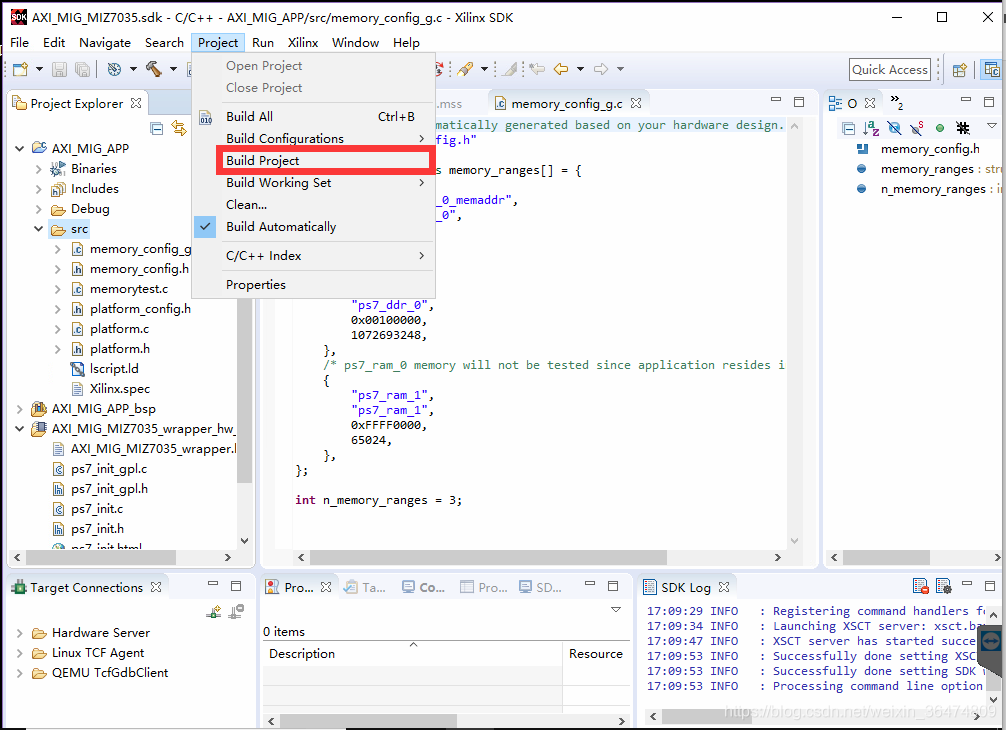
Task: Collapse the src folder in Project Explorer
Action: pyautogui.click(x=39, y=229)
